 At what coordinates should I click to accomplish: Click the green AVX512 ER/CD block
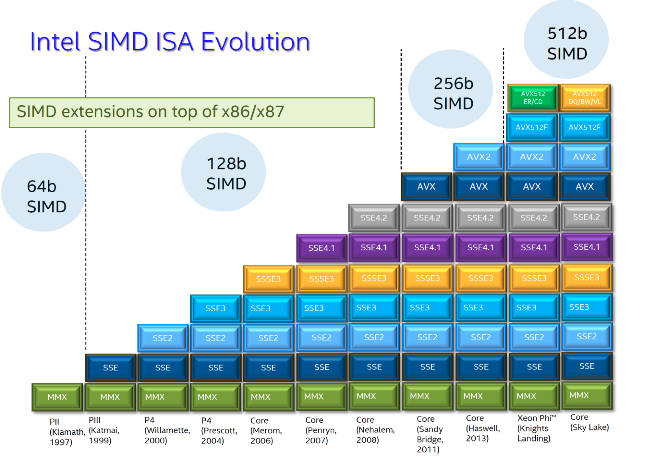tap(532, 98)
